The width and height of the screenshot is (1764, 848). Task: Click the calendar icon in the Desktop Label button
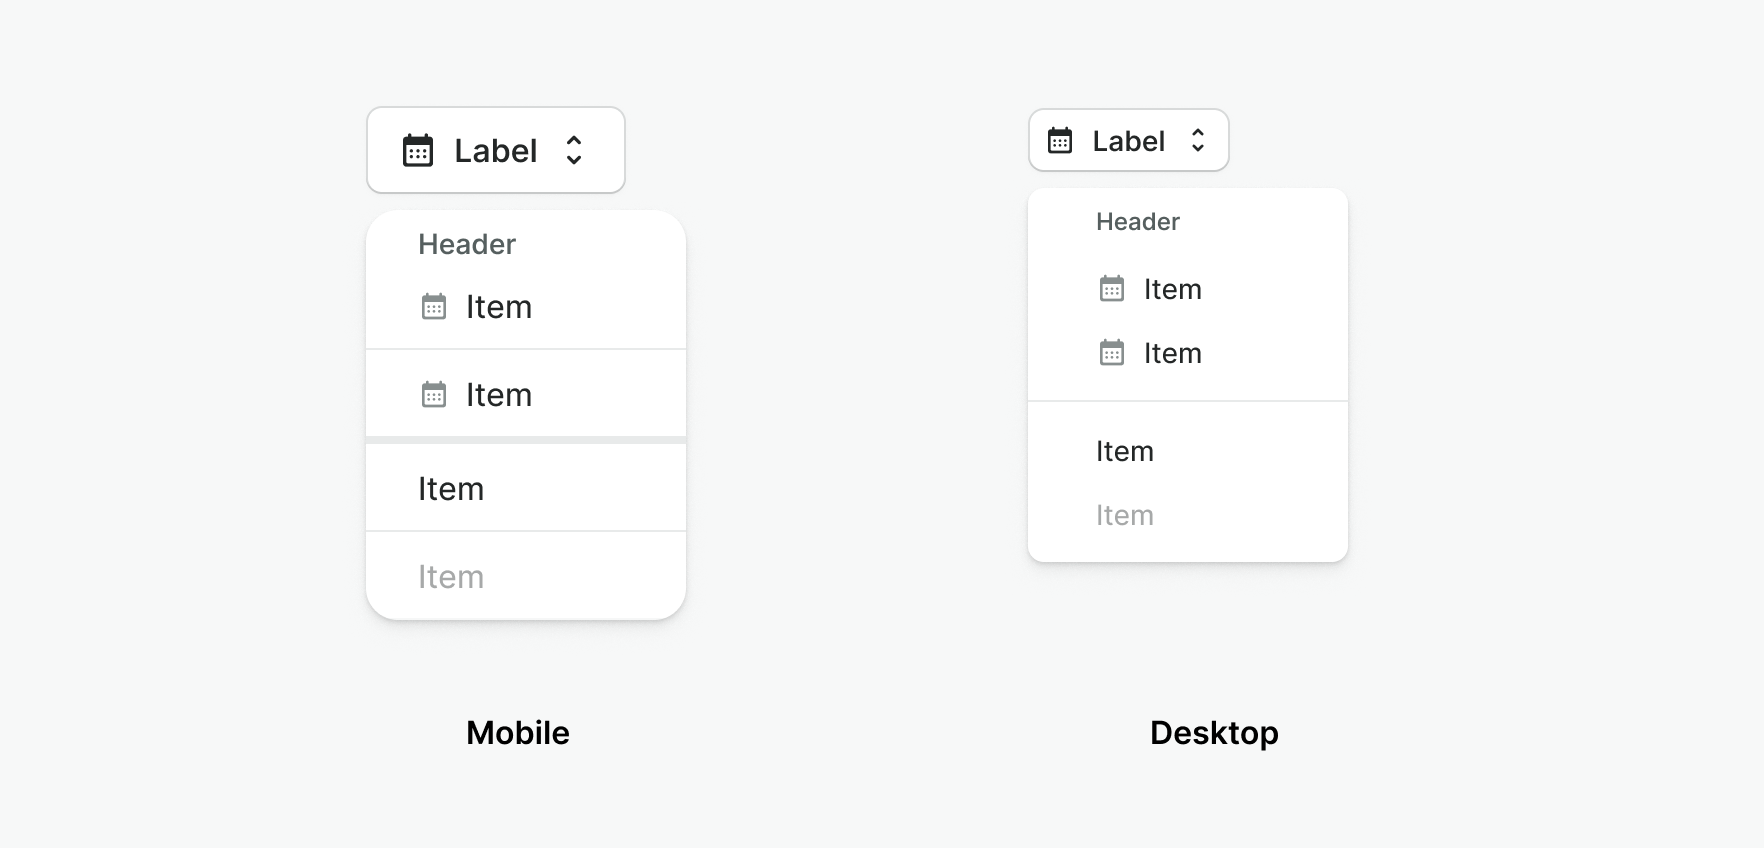[1060, 141]
